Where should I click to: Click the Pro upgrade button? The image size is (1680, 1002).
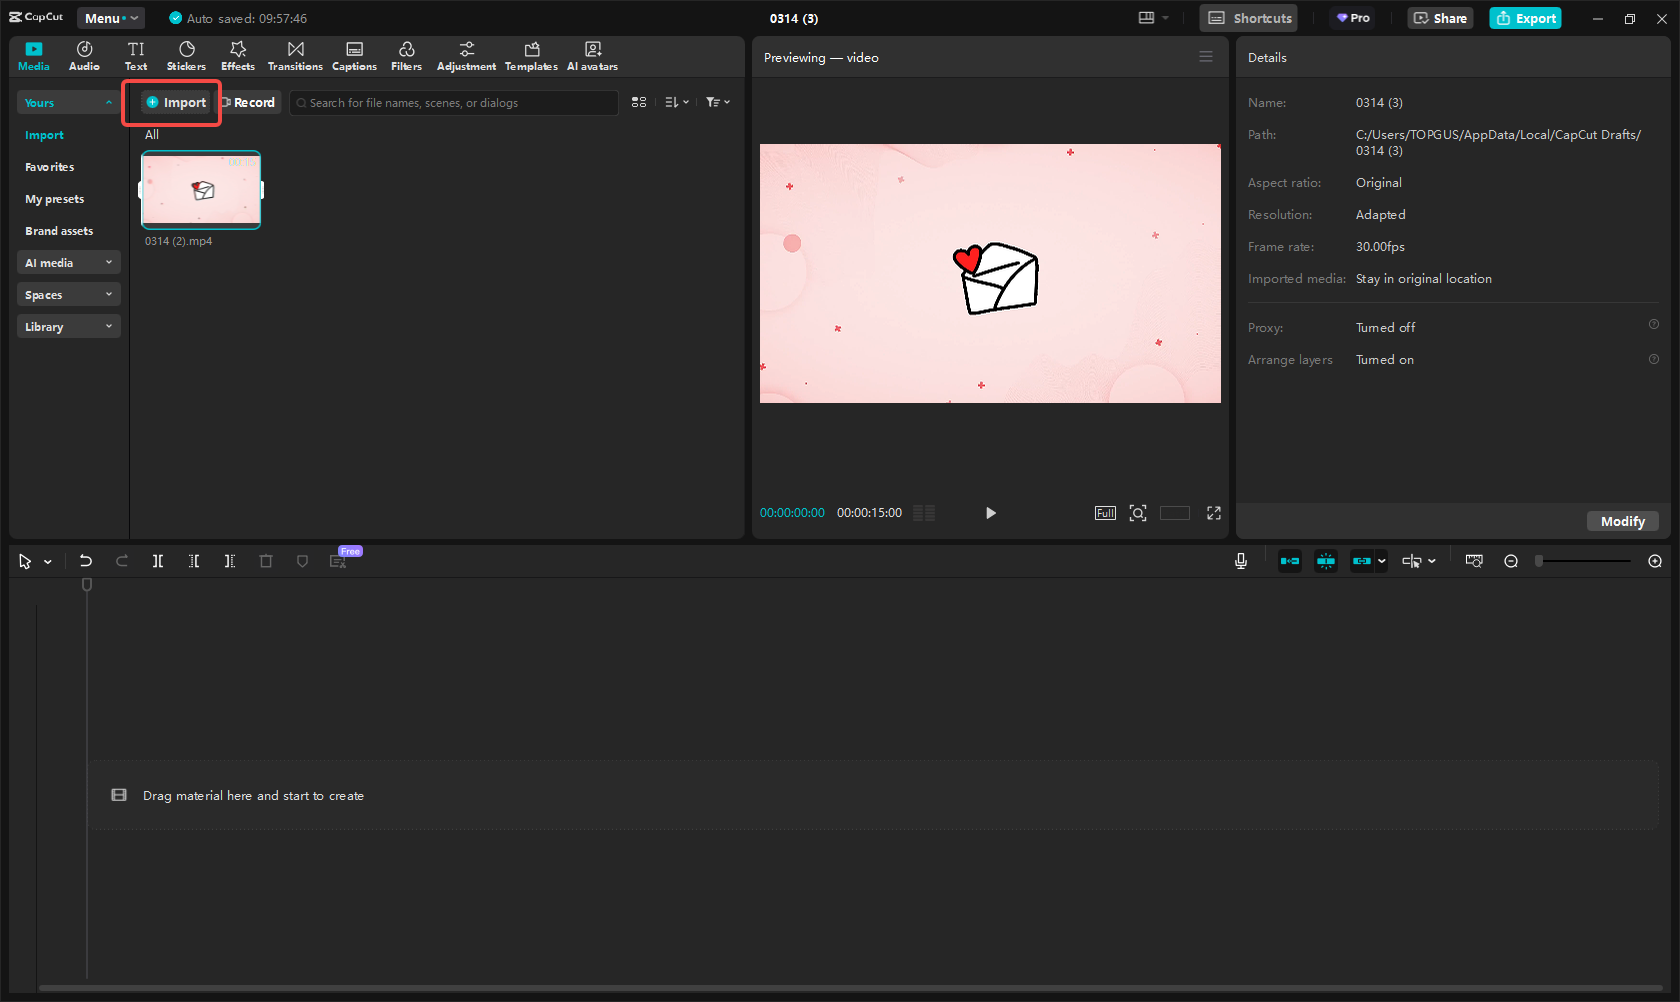point(1354,18)
